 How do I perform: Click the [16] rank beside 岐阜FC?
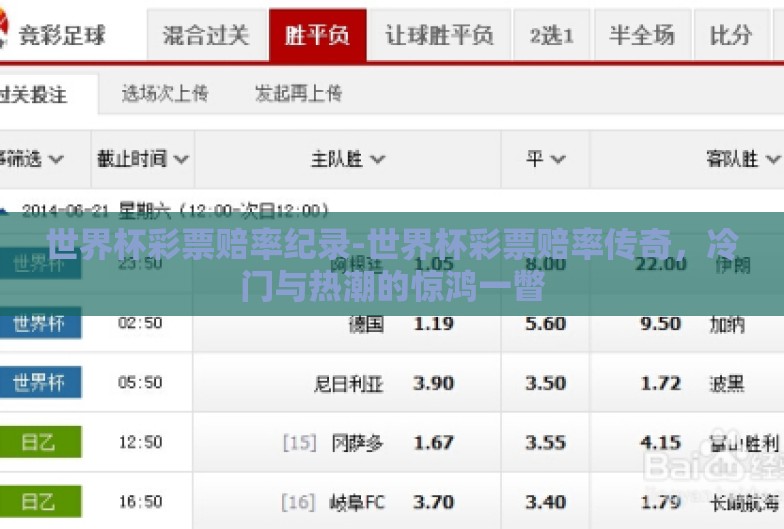pos(298,502)
